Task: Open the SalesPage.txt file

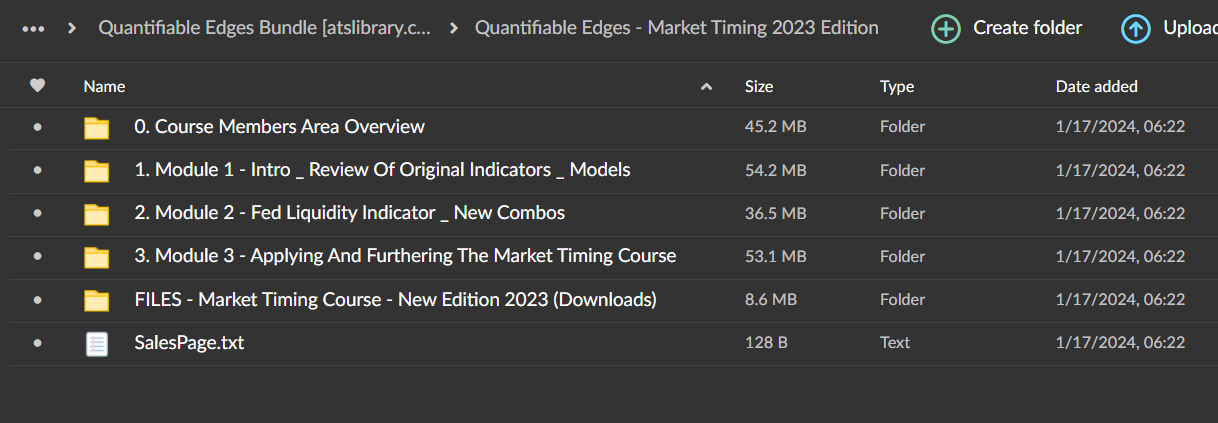Action: point(189,343)
